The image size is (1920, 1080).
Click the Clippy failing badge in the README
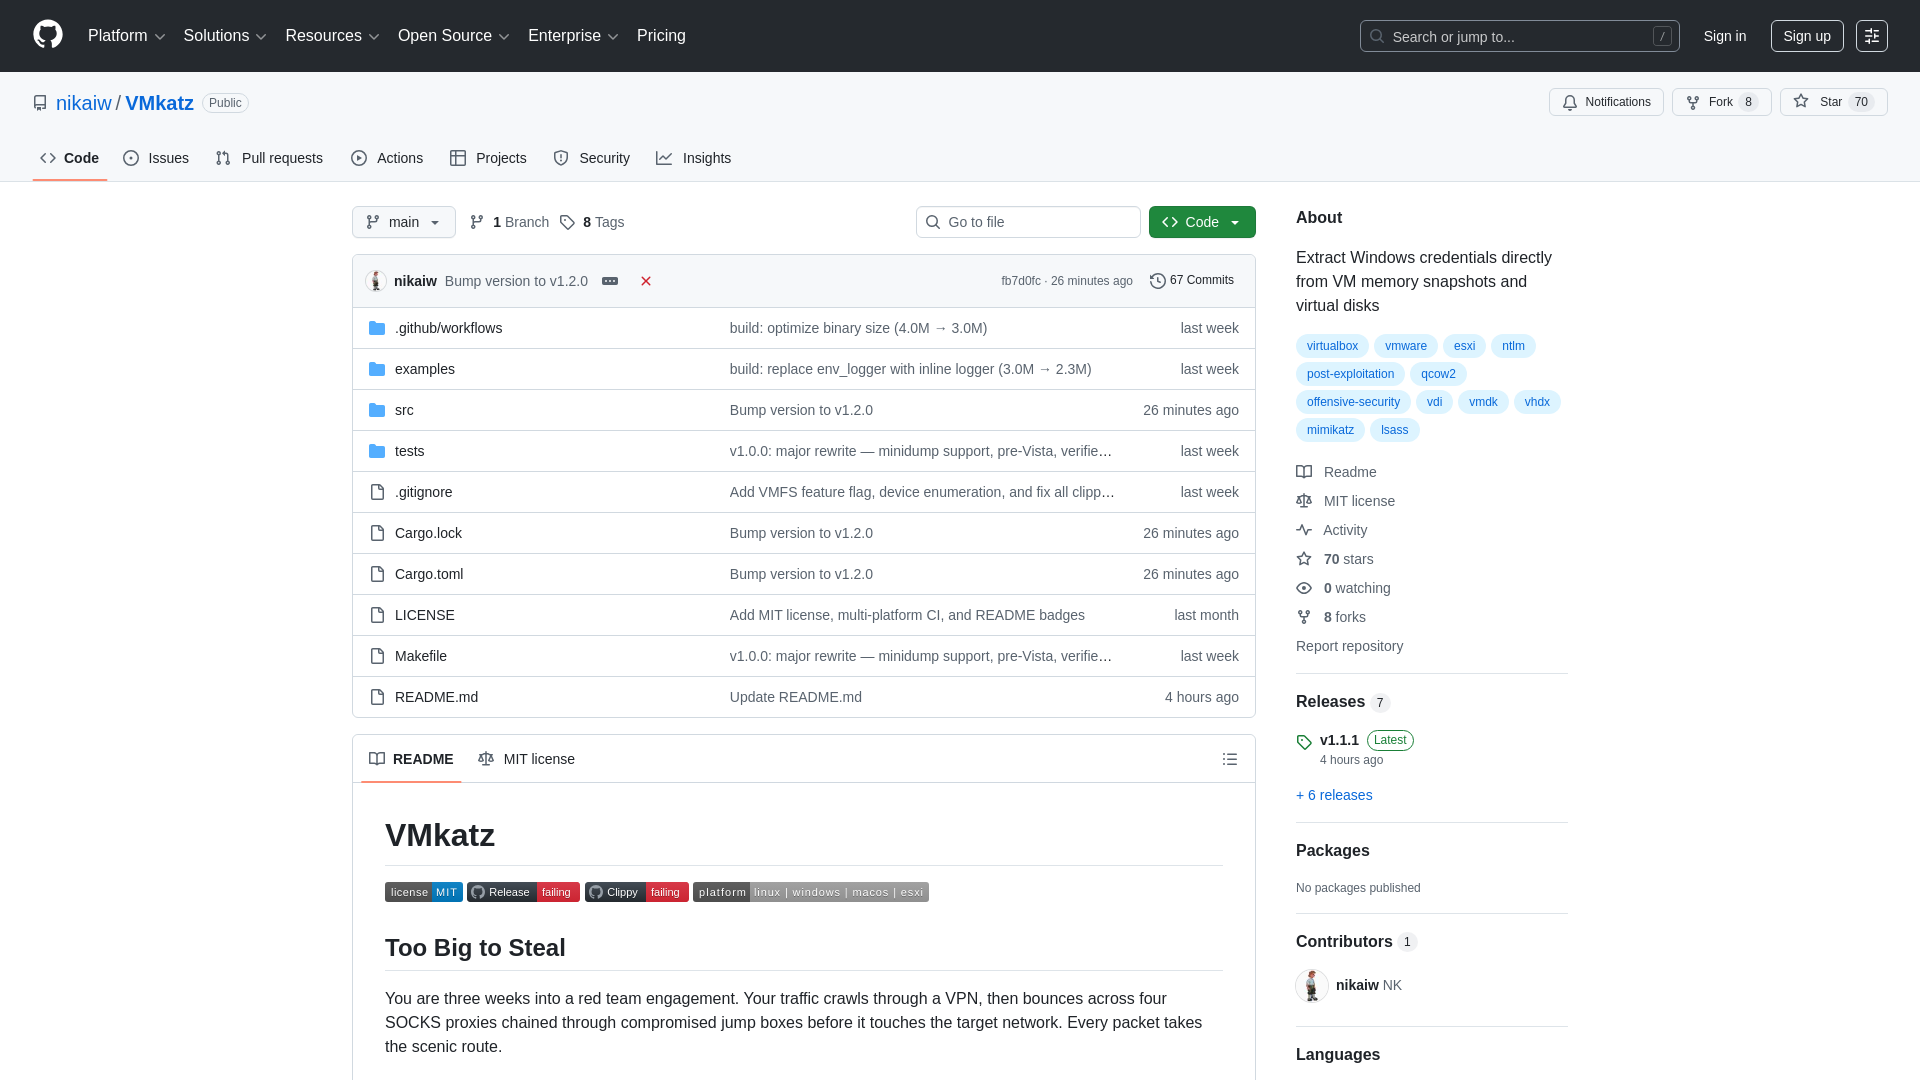(x=636, y=892)
